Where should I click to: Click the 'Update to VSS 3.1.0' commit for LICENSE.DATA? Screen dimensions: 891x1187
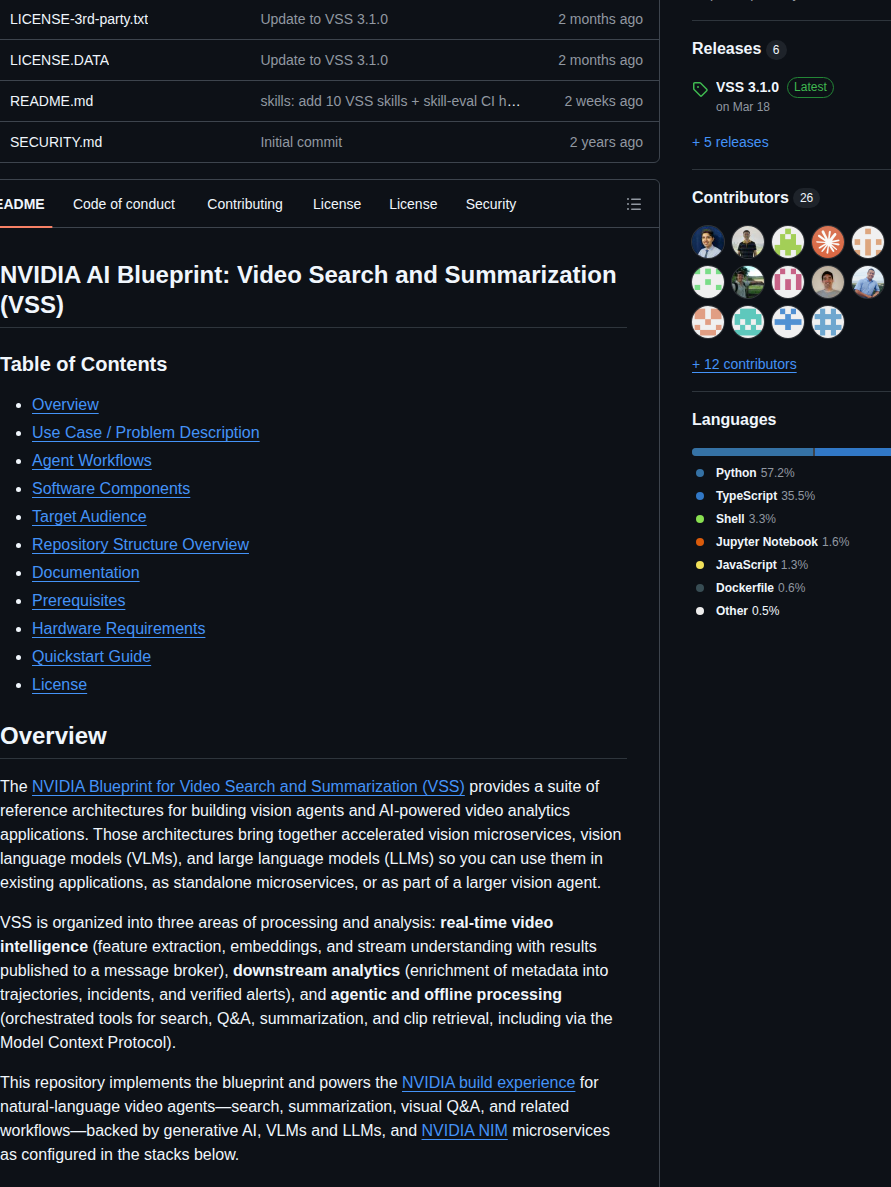click(x=324, y=61)
